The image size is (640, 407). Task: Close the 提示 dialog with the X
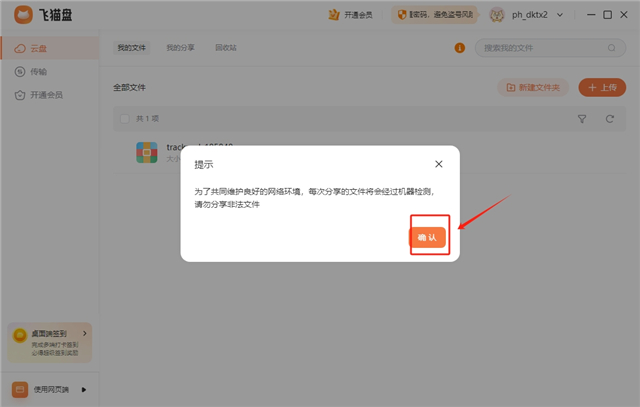[439, 163]
